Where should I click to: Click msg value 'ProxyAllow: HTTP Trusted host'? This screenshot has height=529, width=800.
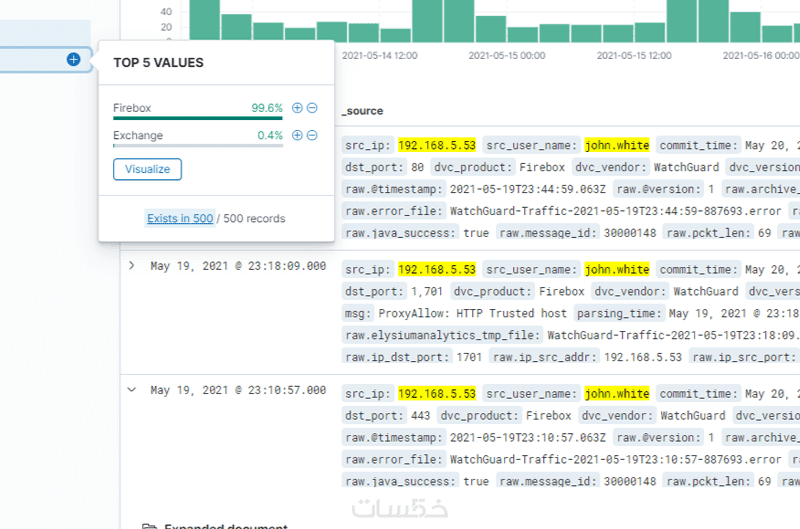(x=472, y=313)
